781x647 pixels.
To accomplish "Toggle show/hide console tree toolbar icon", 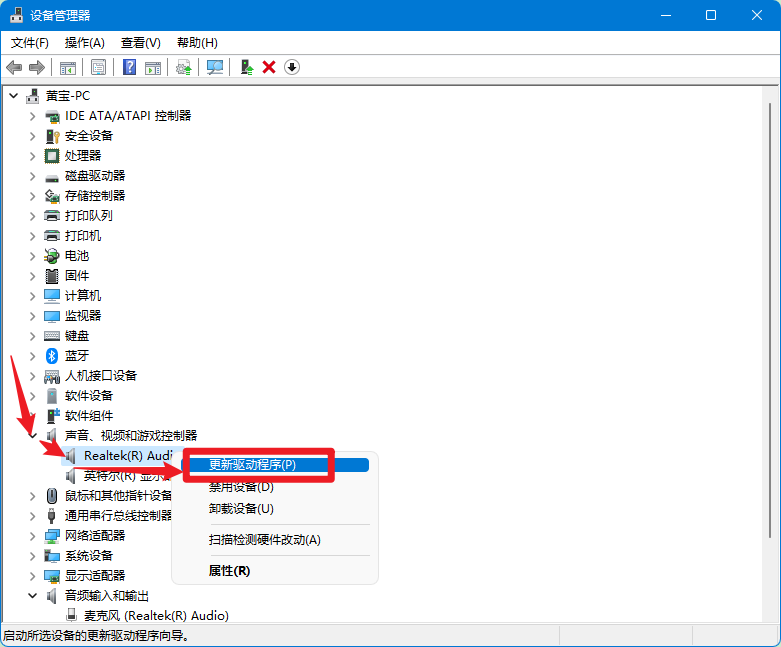I will point(68,68).
